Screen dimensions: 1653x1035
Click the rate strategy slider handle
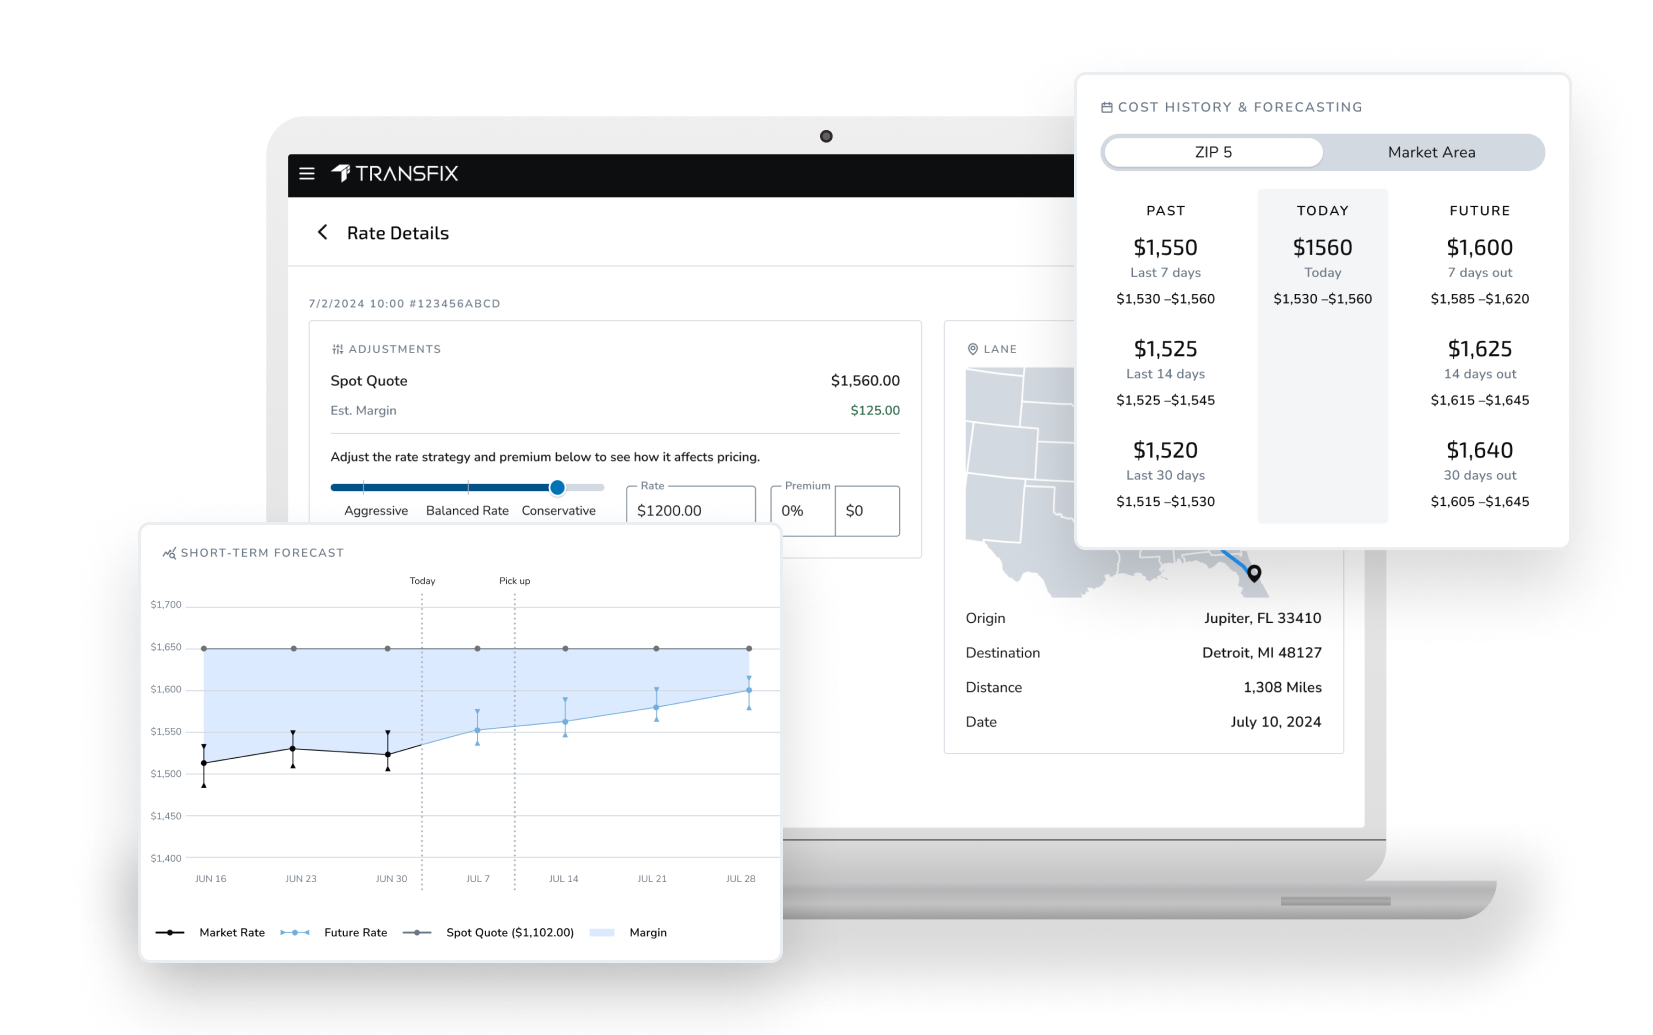click(x=557, y=487)
